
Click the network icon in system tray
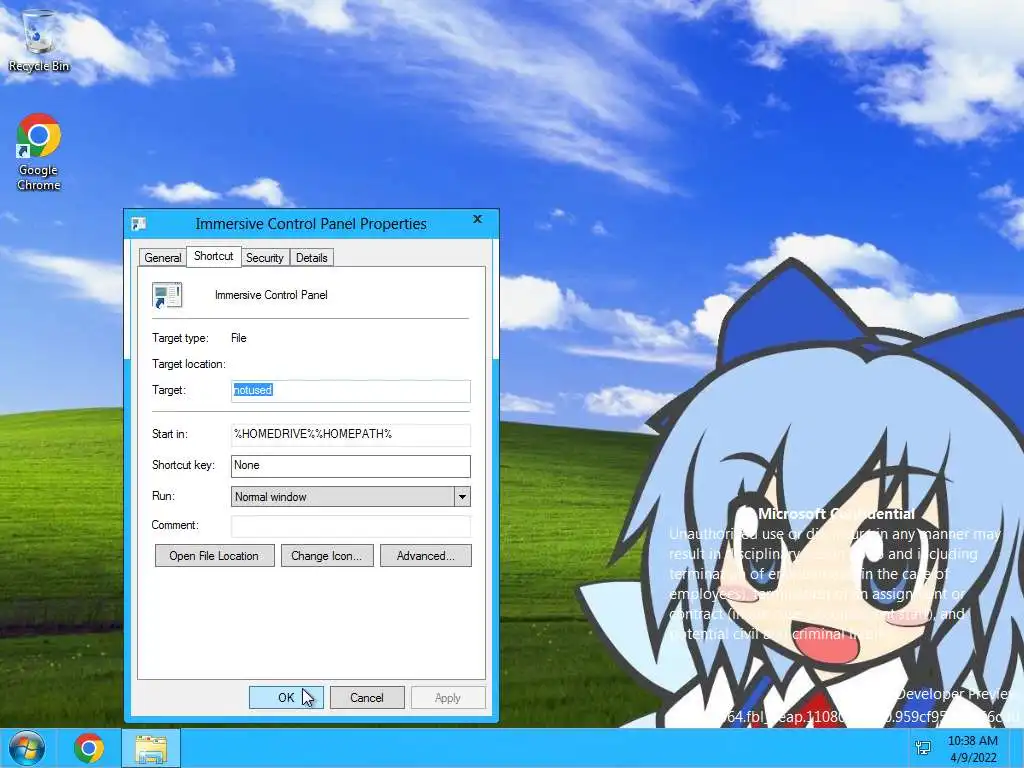(x=923, y=748)
